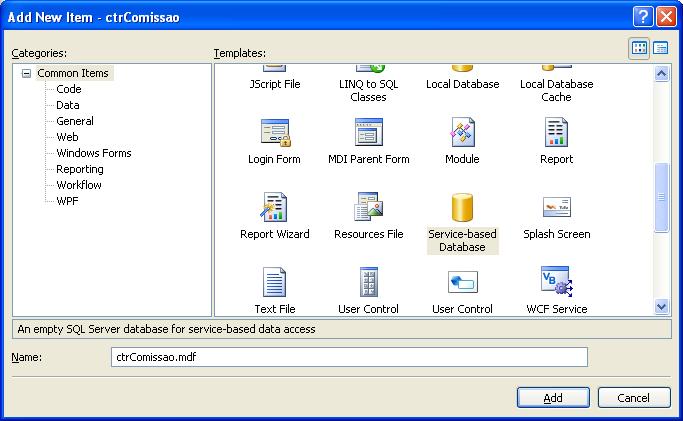Click the Name text field

349,357
